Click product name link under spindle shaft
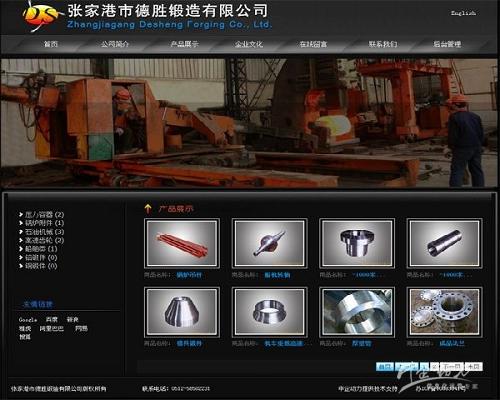Viewport: 500px width, 400px height. [277, 275]
